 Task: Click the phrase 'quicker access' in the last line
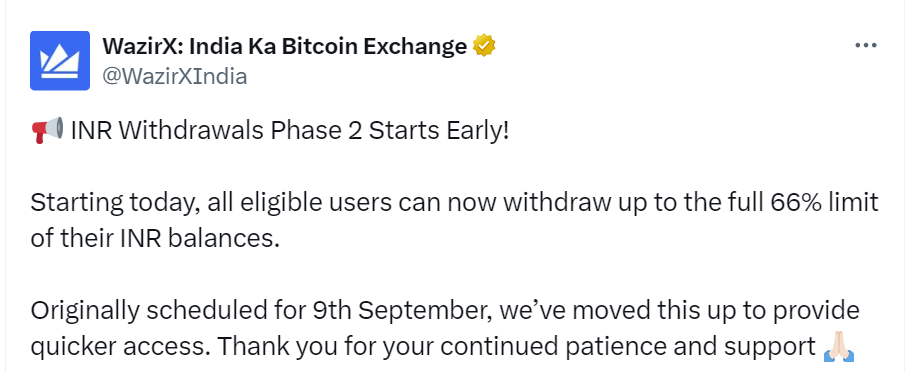(117, 348)
